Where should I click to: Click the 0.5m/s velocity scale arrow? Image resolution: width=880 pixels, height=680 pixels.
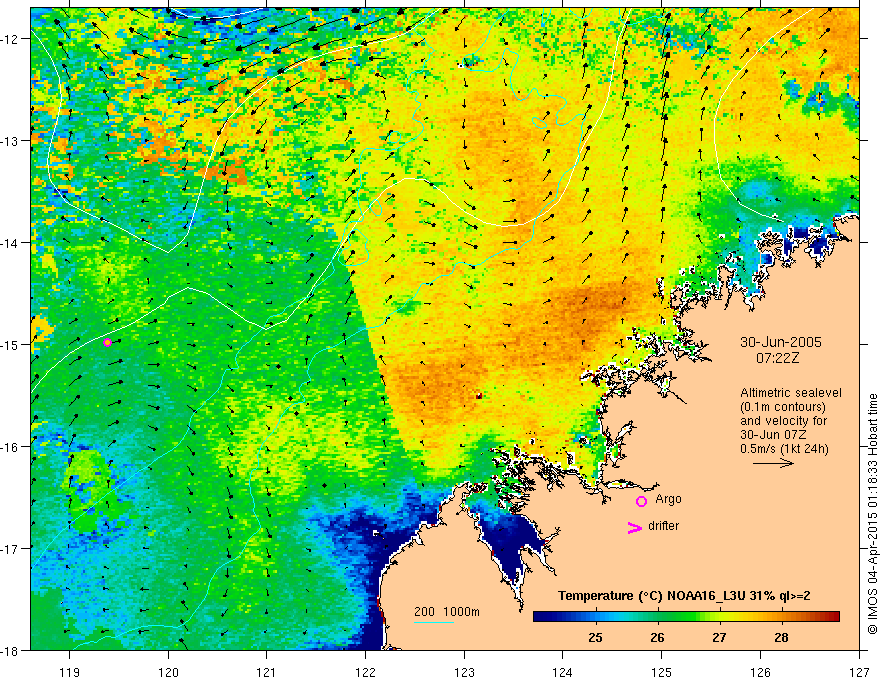click(773, 463)
